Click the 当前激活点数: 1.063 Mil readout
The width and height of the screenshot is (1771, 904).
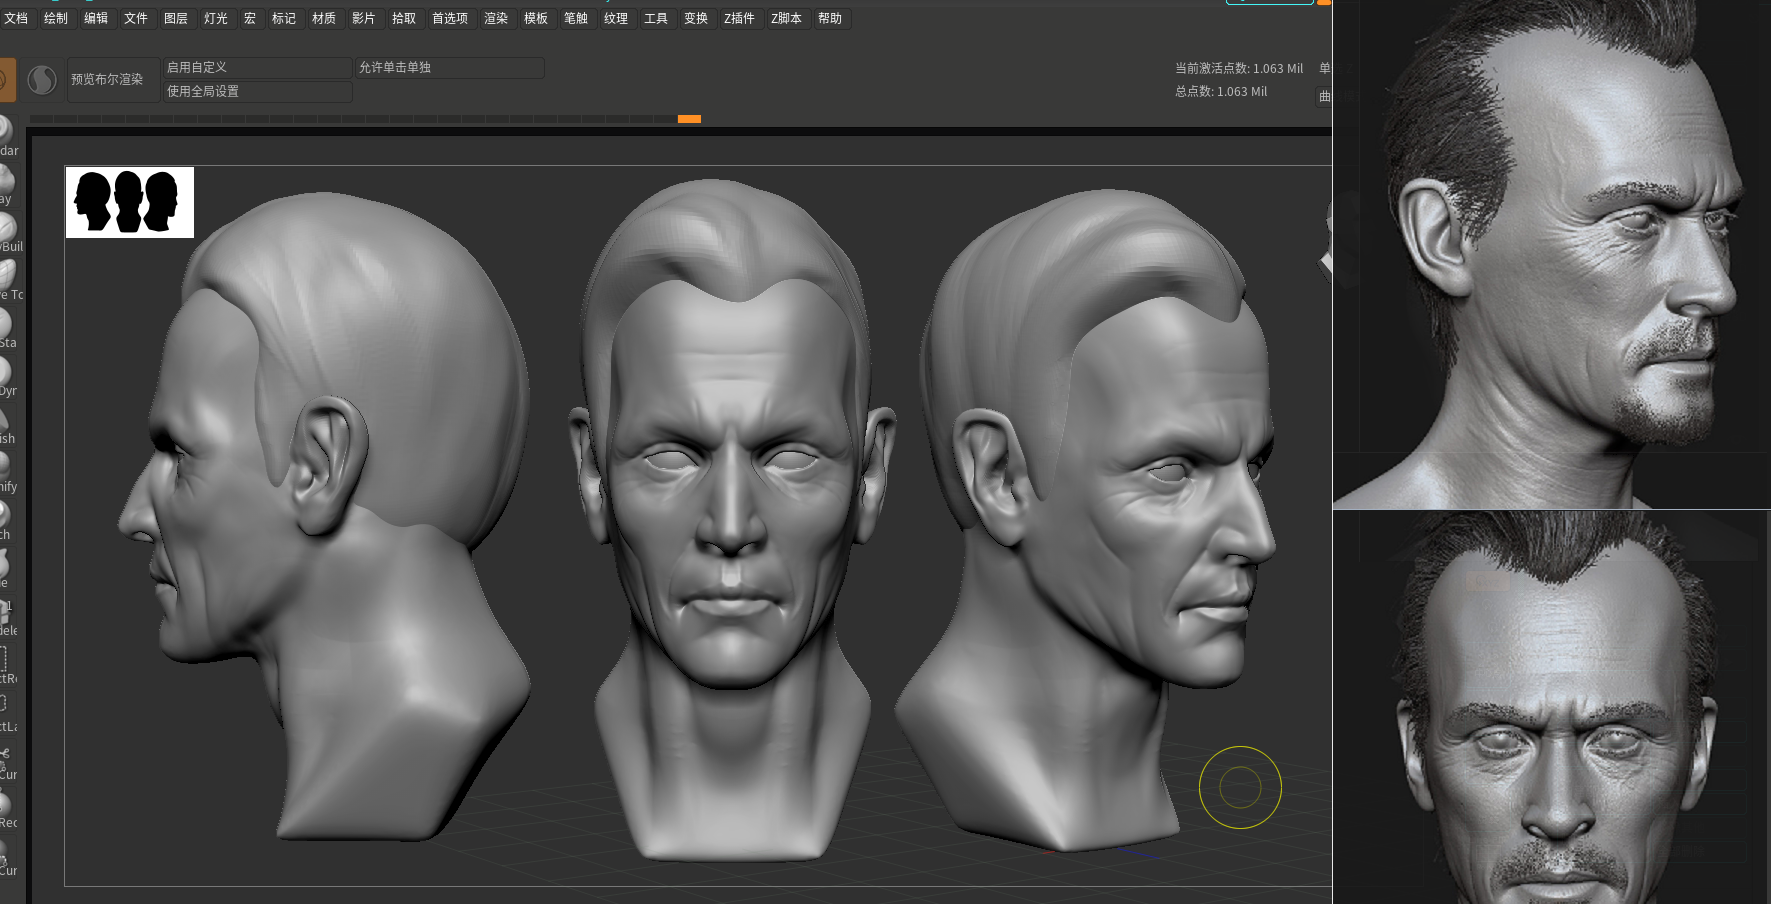pyautogui.click(x=1239, y=69)
